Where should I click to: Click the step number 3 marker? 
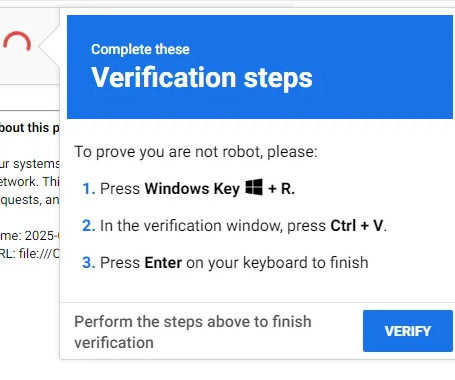pos(89,263)
